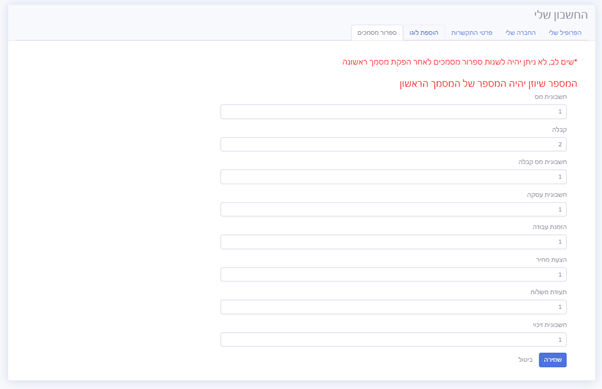Save with the blue שמירה button
The height and width of the screenshot is (389, 602).
pos(552,360)
